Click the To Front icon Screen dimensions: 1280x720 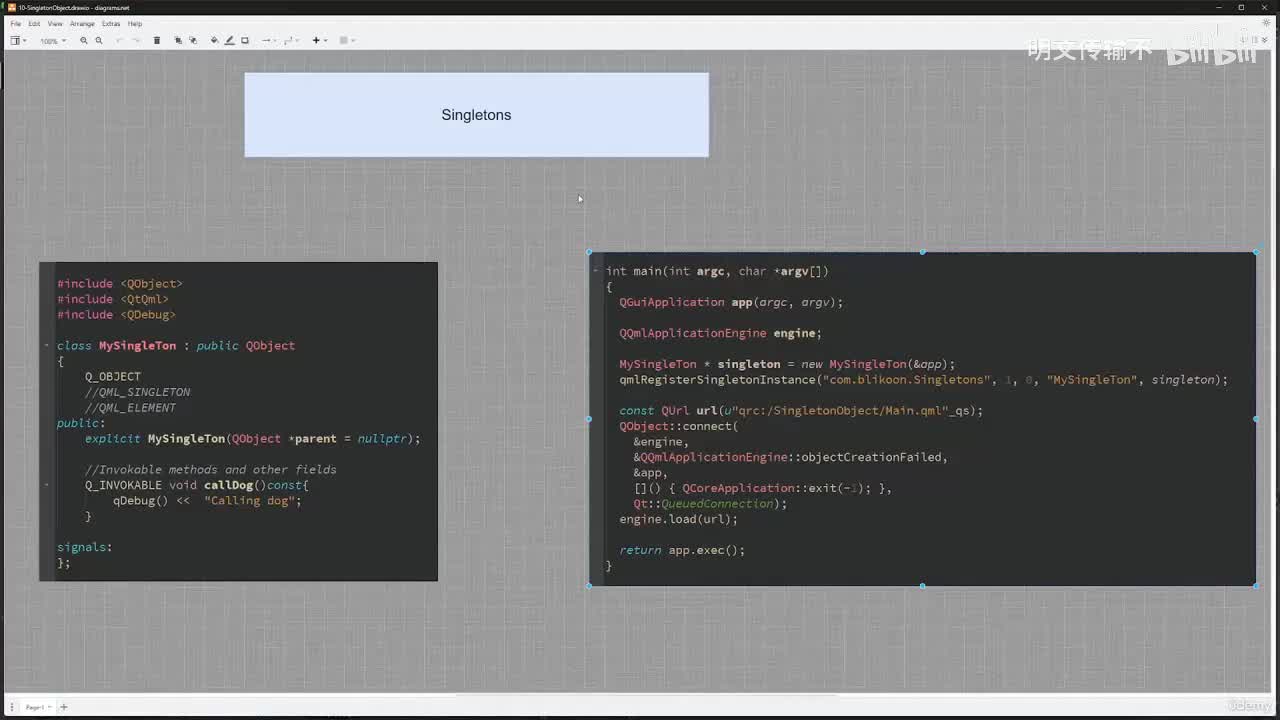pyautogui.click(x=179, y=41)
